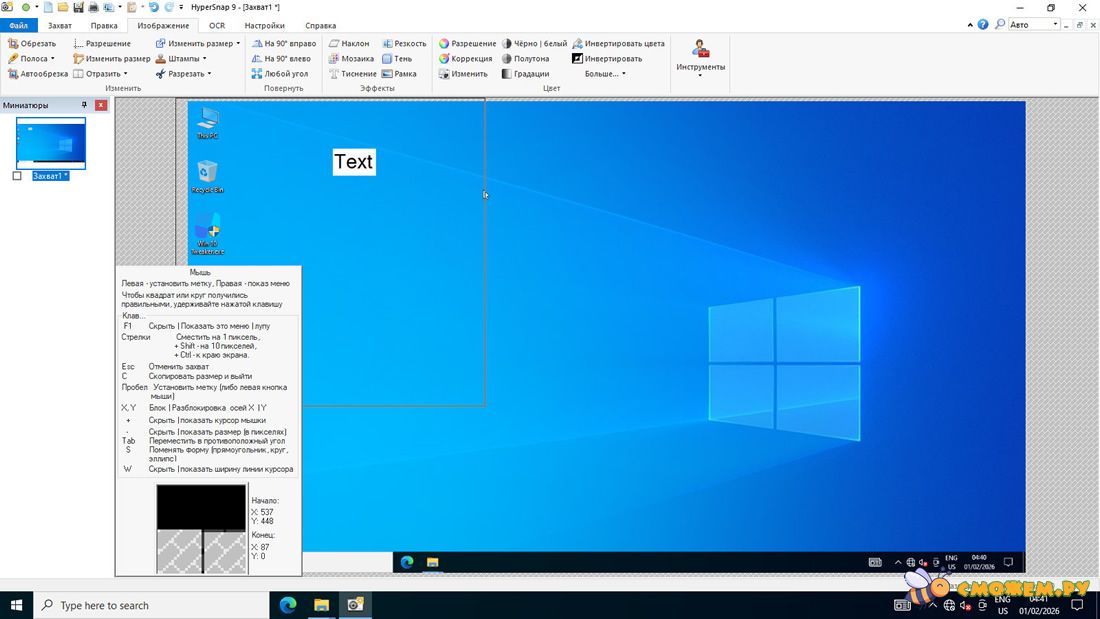The width and height of the screenshot is (1100, 619).
Task: Click Инвертировать цвета in the Цвет group
Action: click(x=618, y=44)
